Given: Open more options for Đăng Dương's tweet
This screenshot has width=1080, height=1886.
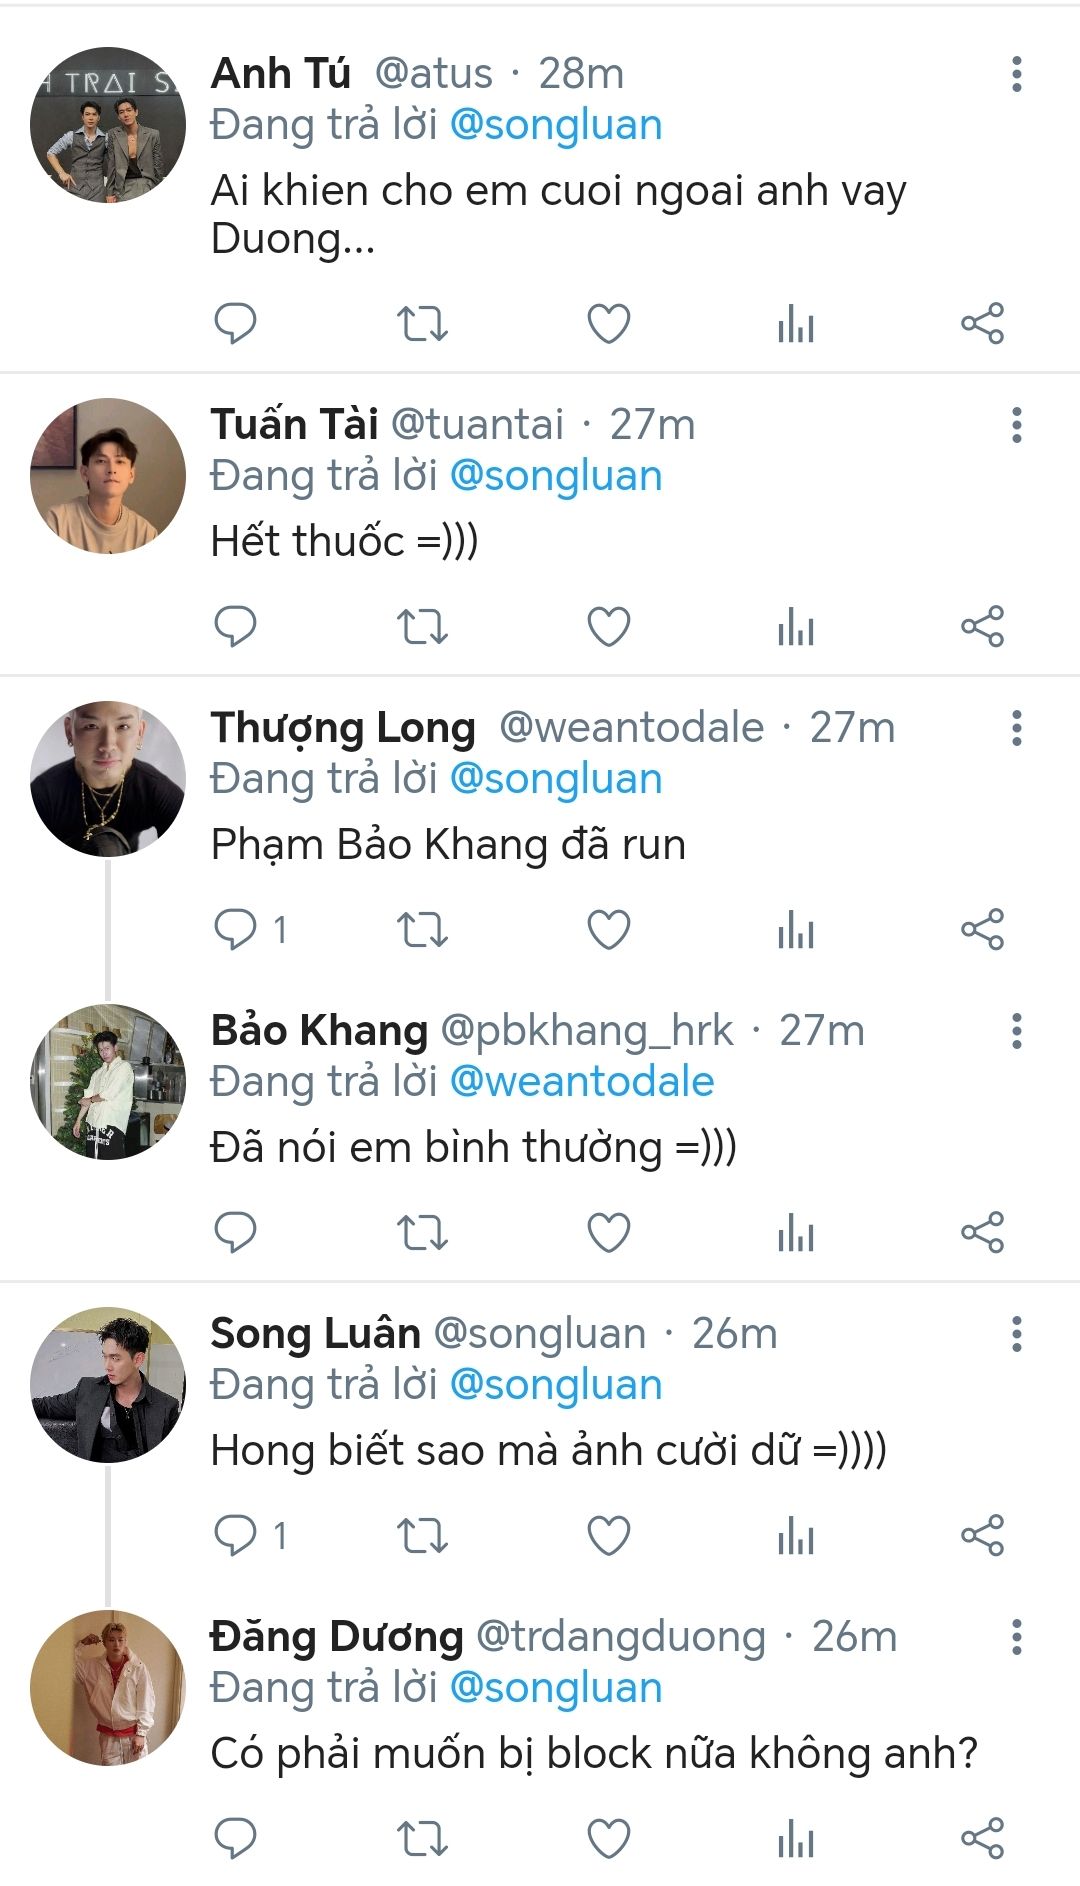Looking at the screenshot, I should 1016,1637.
